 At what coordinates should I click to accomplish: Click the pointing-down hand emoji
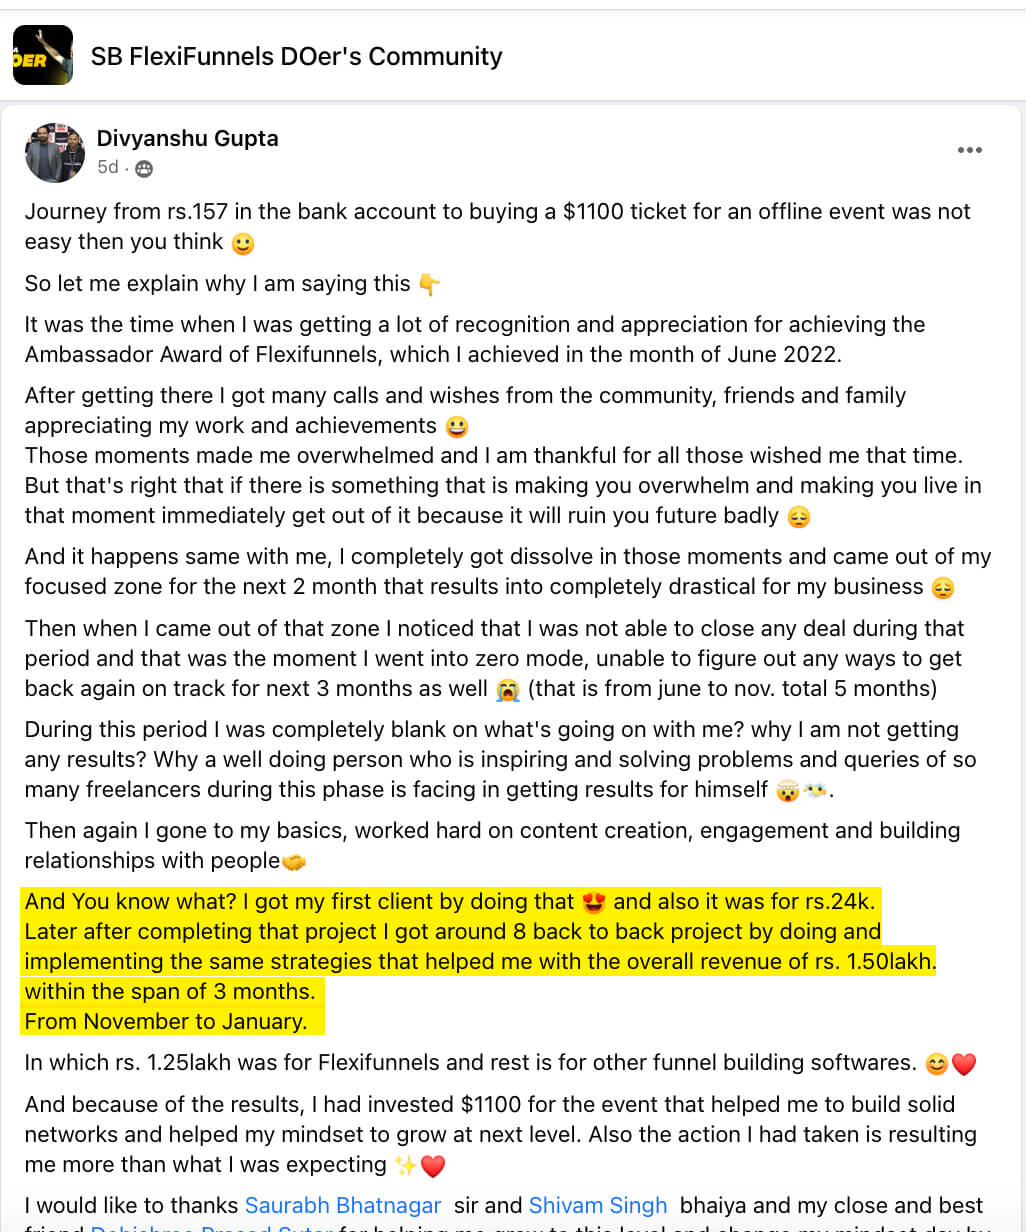pyautogui.click(x=429, y=285)
